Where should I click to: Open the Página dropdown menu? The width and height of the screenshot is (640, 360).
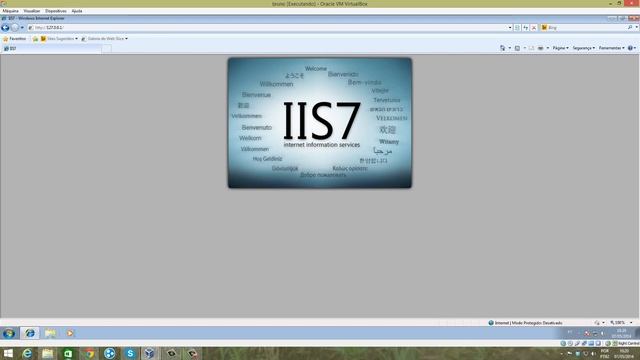(560, 48)
